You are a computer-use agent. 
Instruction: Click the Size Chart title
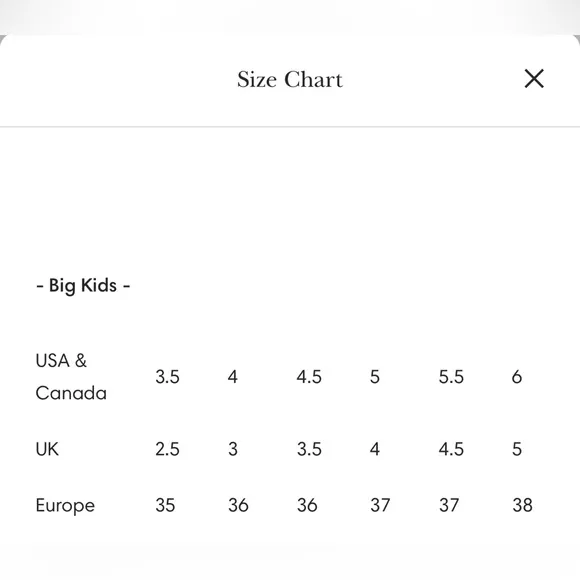click(x=290, y=80)
